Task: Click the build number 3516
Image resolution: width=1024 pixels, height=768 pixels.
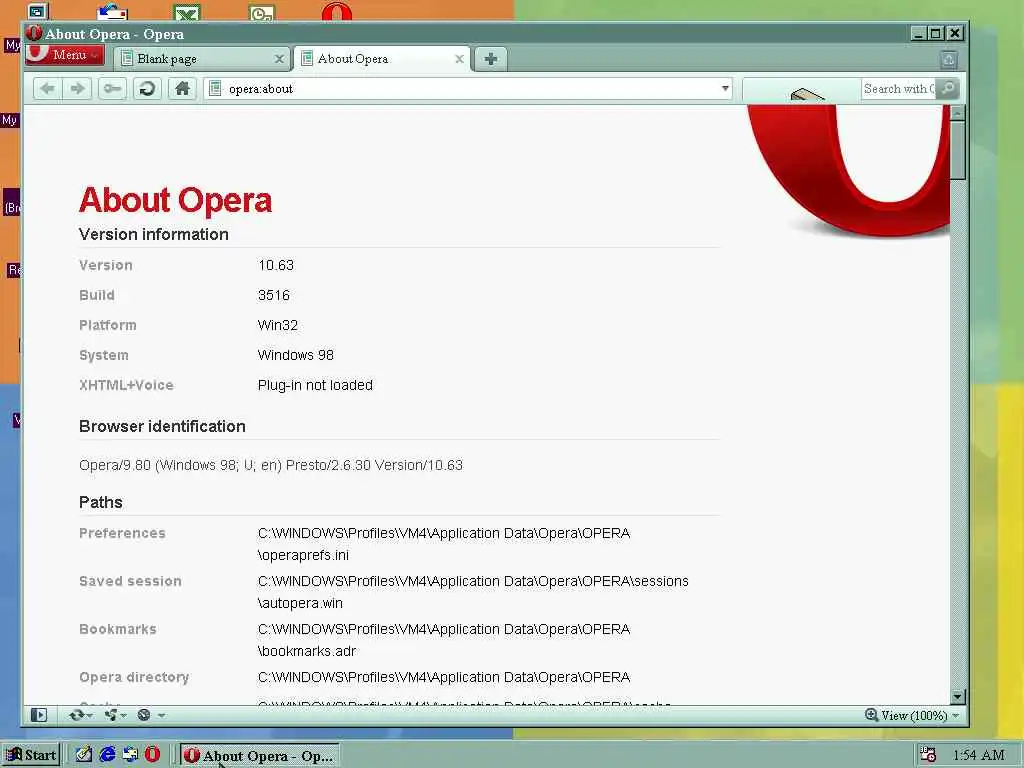Action: pyautogui.click(x=274, y=295)
